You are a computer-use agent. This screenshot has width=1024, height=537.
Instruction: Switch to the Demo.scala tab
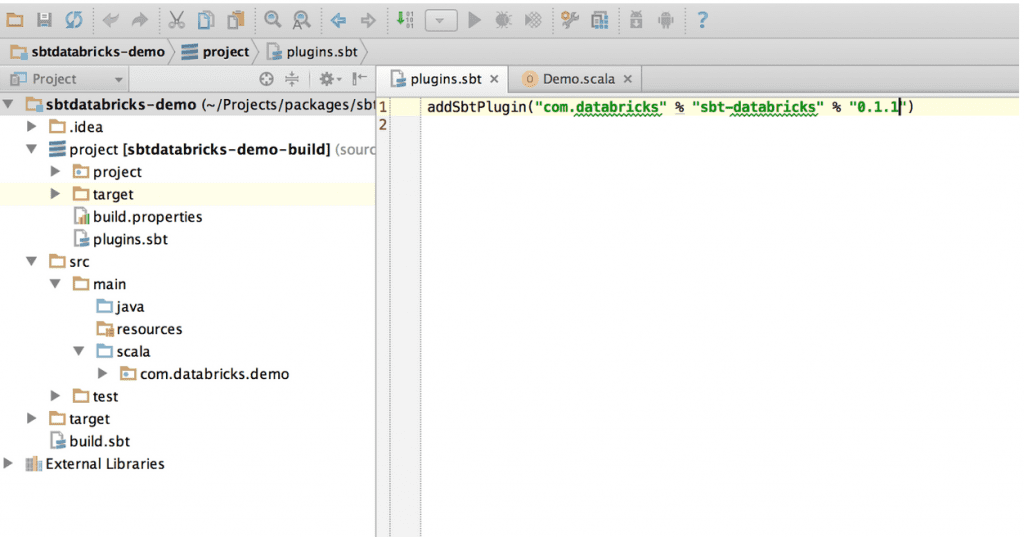(569, 79)
